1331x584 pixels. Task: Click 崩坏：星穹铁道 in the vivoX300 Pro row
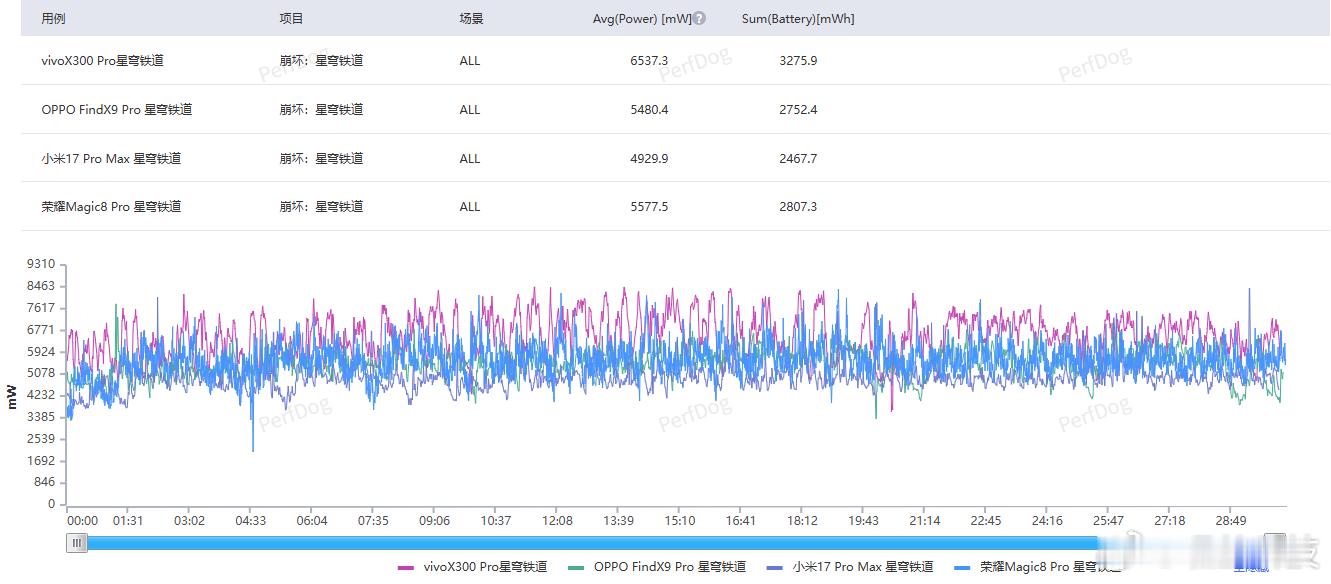[321, 61]
